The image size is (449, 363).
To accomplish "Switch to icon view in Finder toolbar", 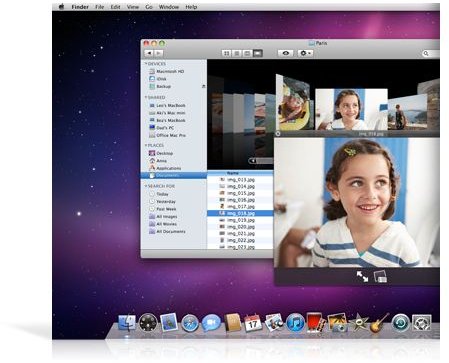I will tap(227, 53).
